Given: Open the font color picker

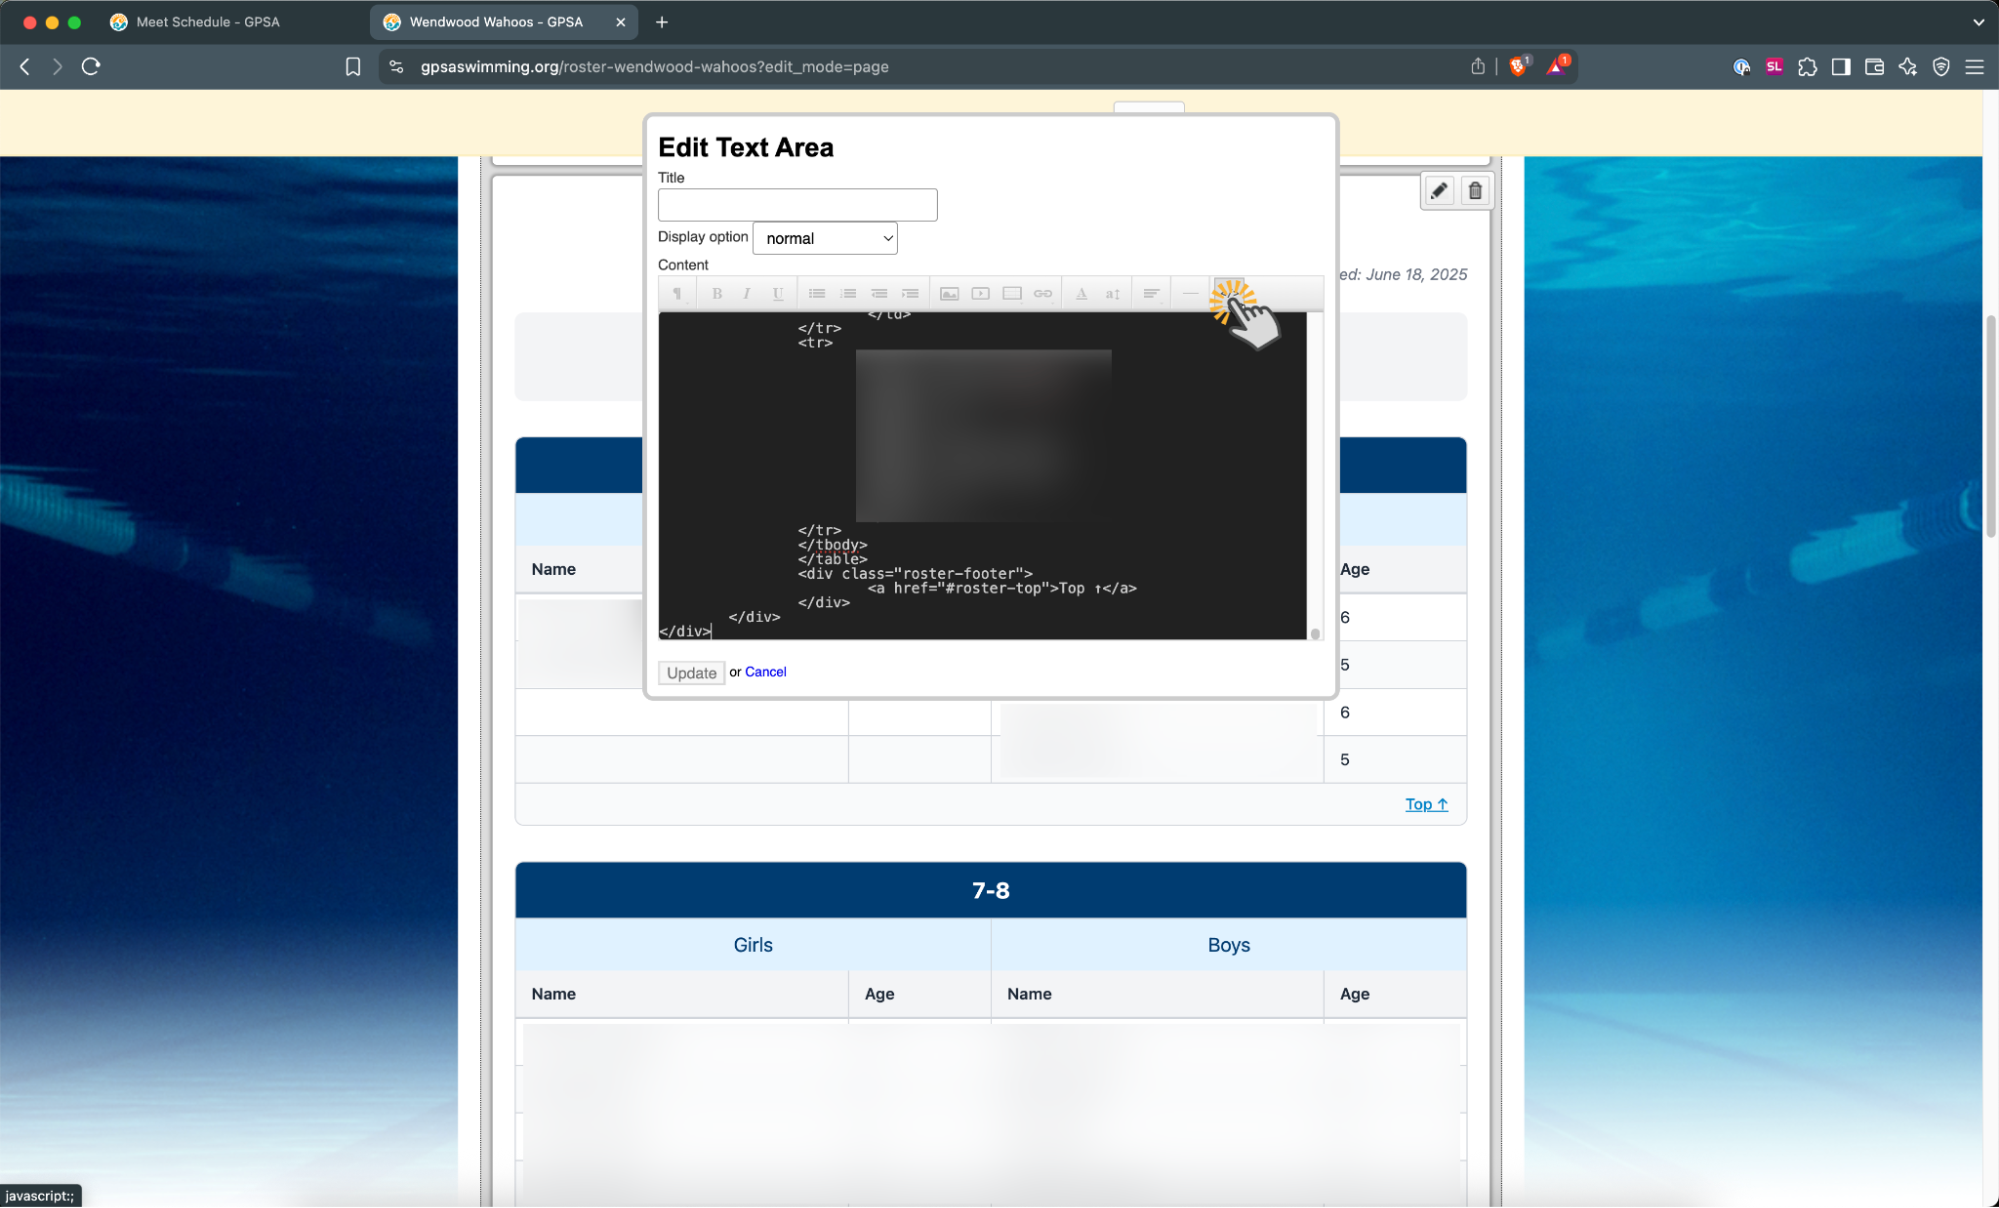Looking at the screenshot, I should 1081,294.
